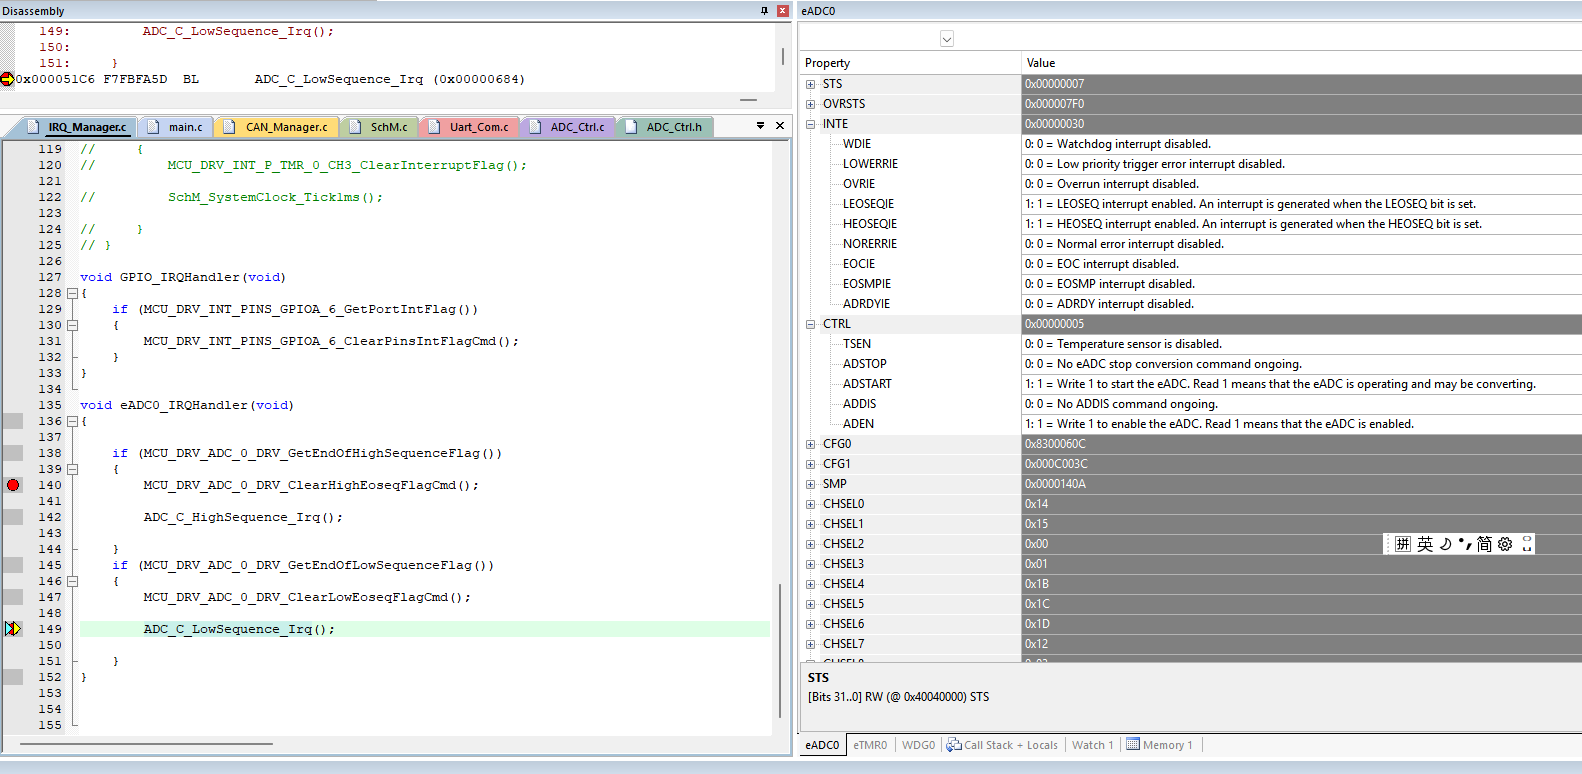
Task: Click the current execution arrow on line 149
Action: [13, 629]
